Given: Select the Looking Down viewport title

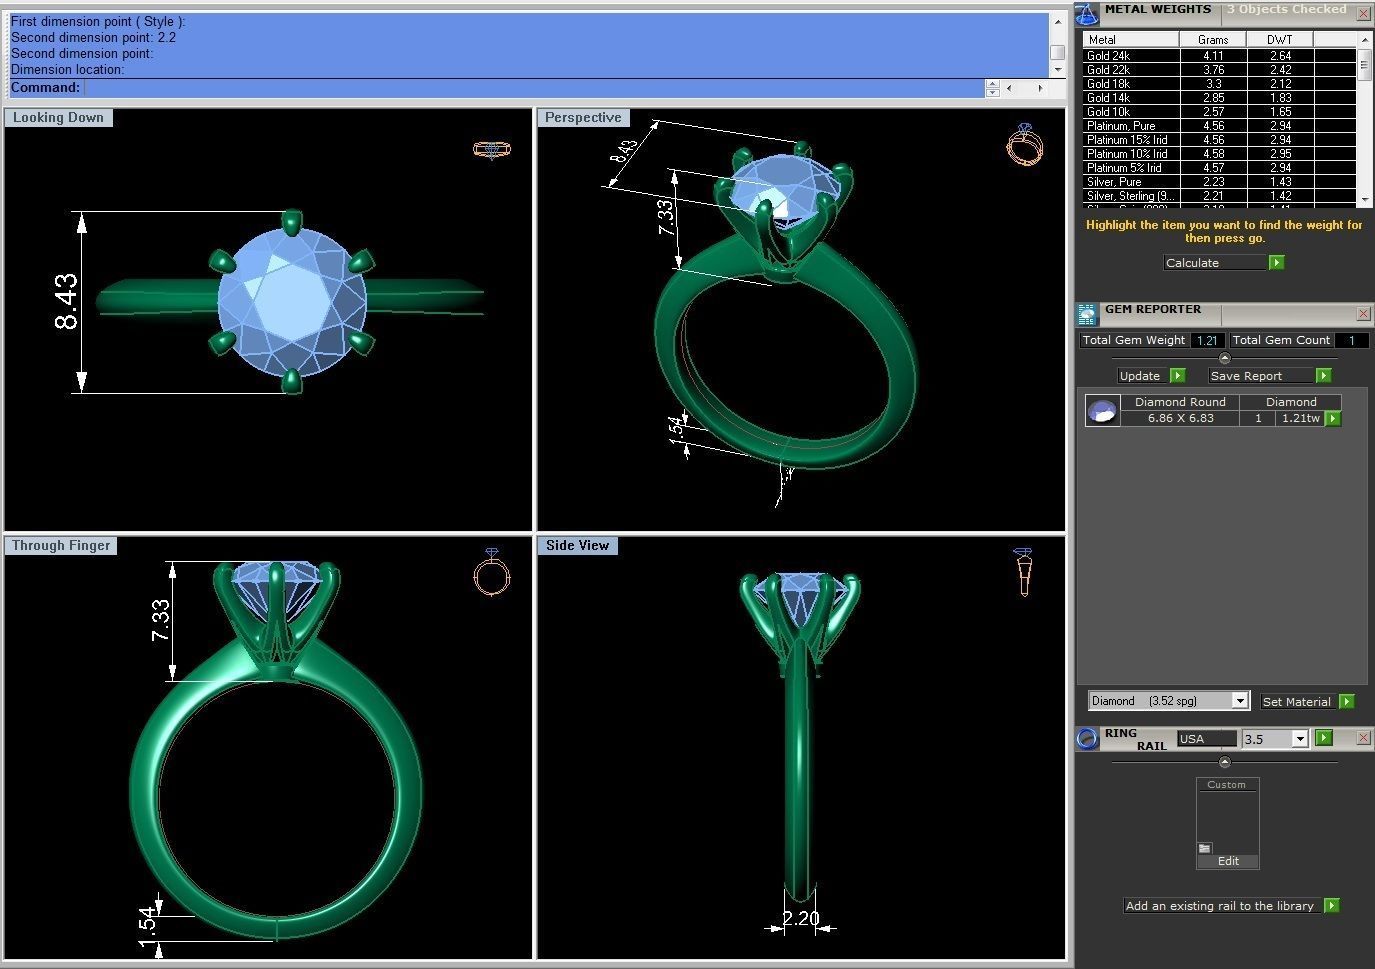Looking at the screenshot, I should (x=58, y=117).
